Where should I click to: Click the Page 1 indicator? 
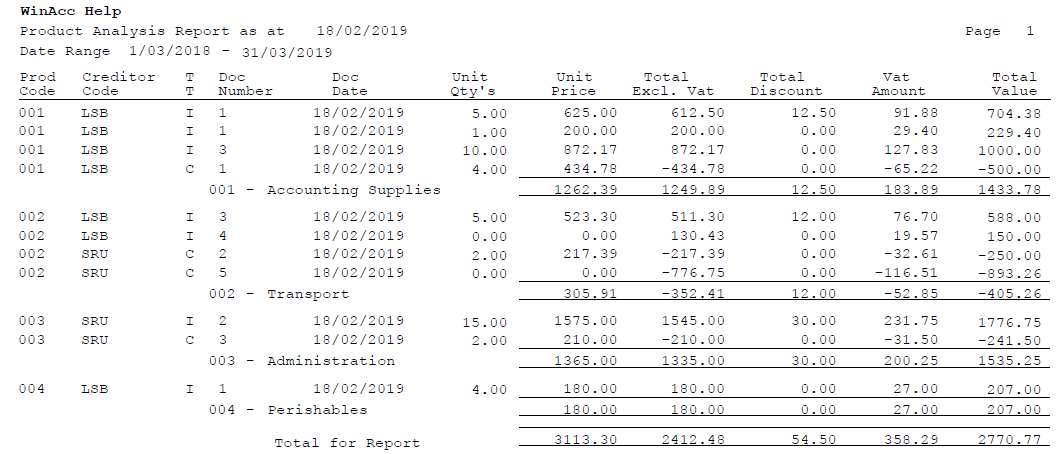pyautogui.click(x=1000, y=31)
